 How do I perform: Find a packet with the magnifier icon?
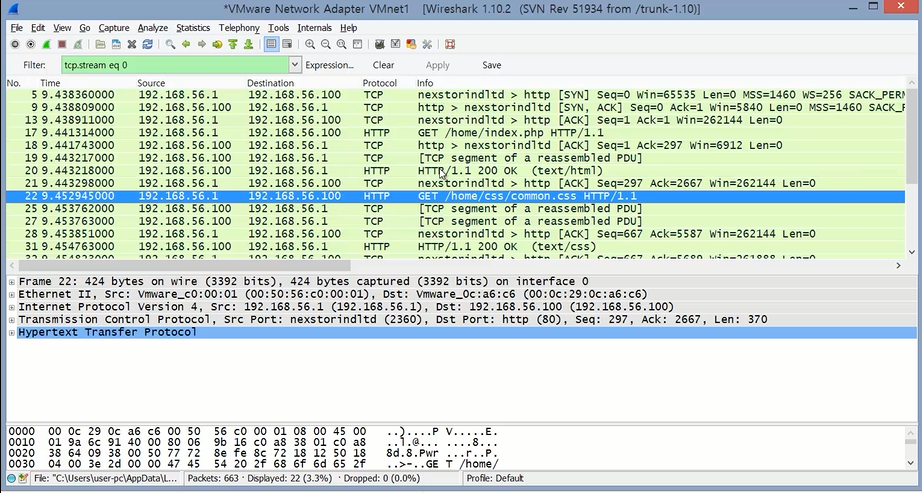(x=171, y=44)
